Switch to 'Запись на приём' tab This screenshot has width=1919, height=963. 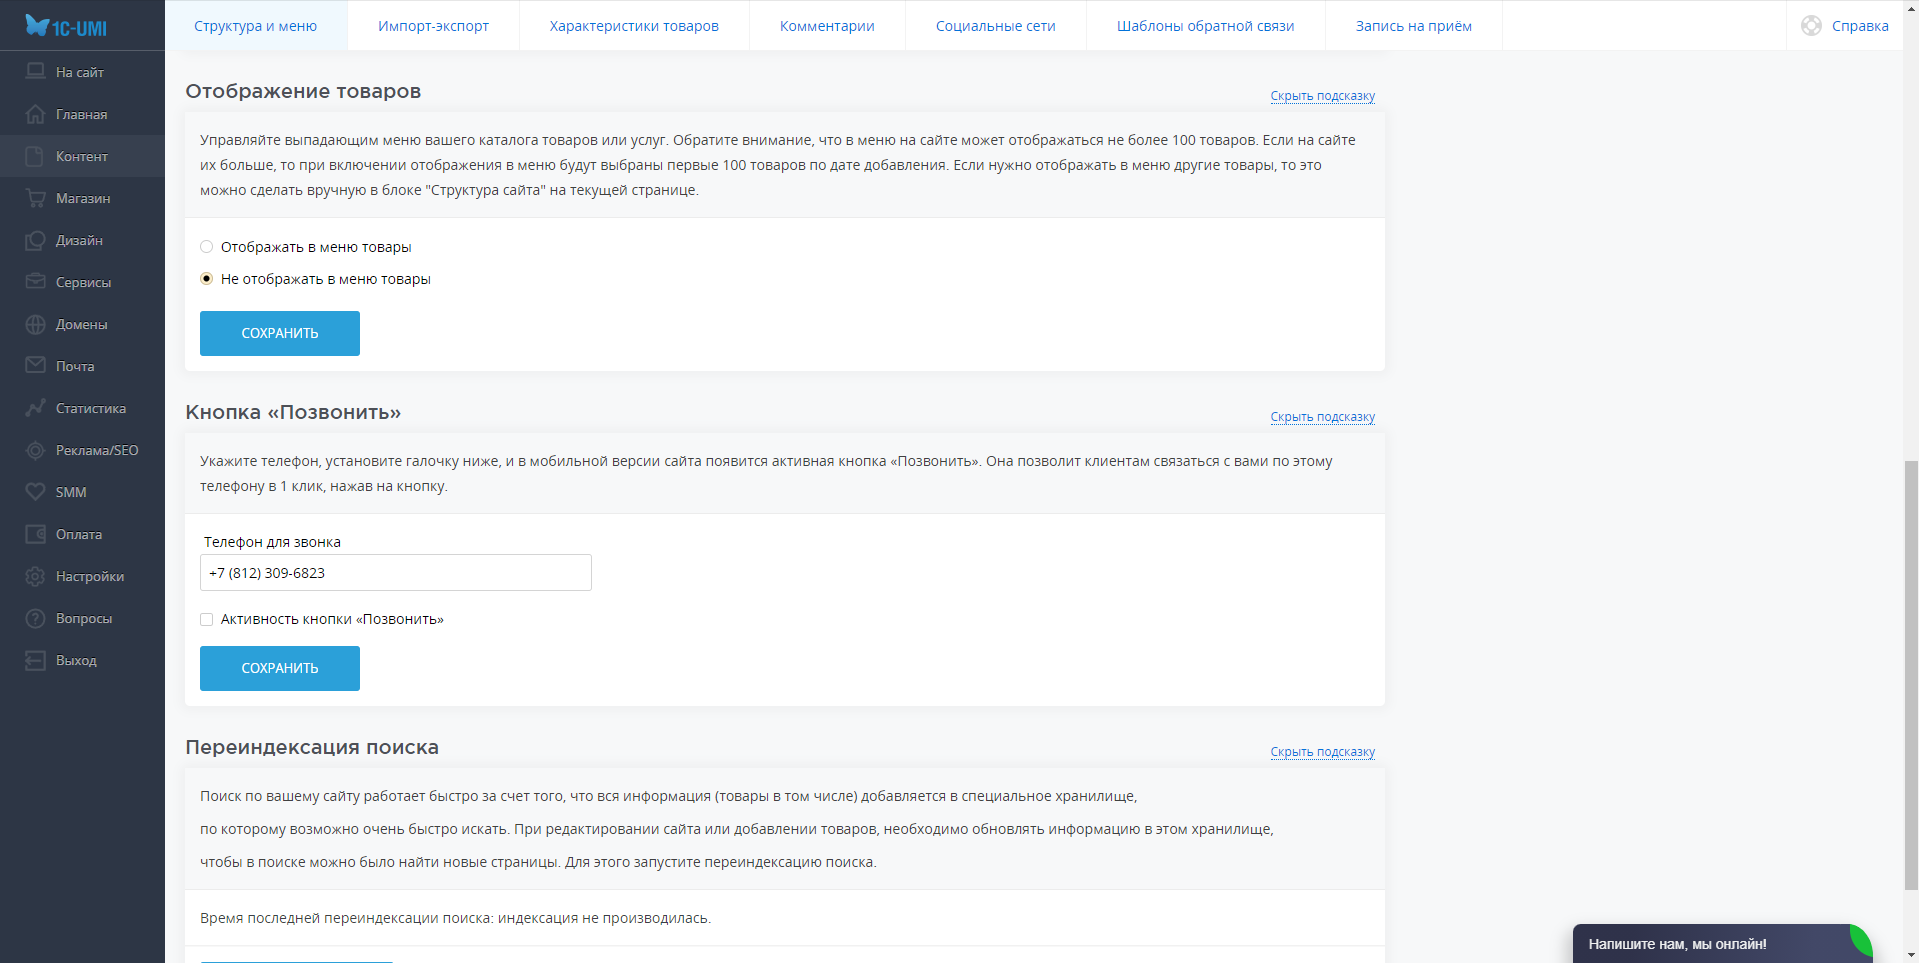[x=1414, y=26]
